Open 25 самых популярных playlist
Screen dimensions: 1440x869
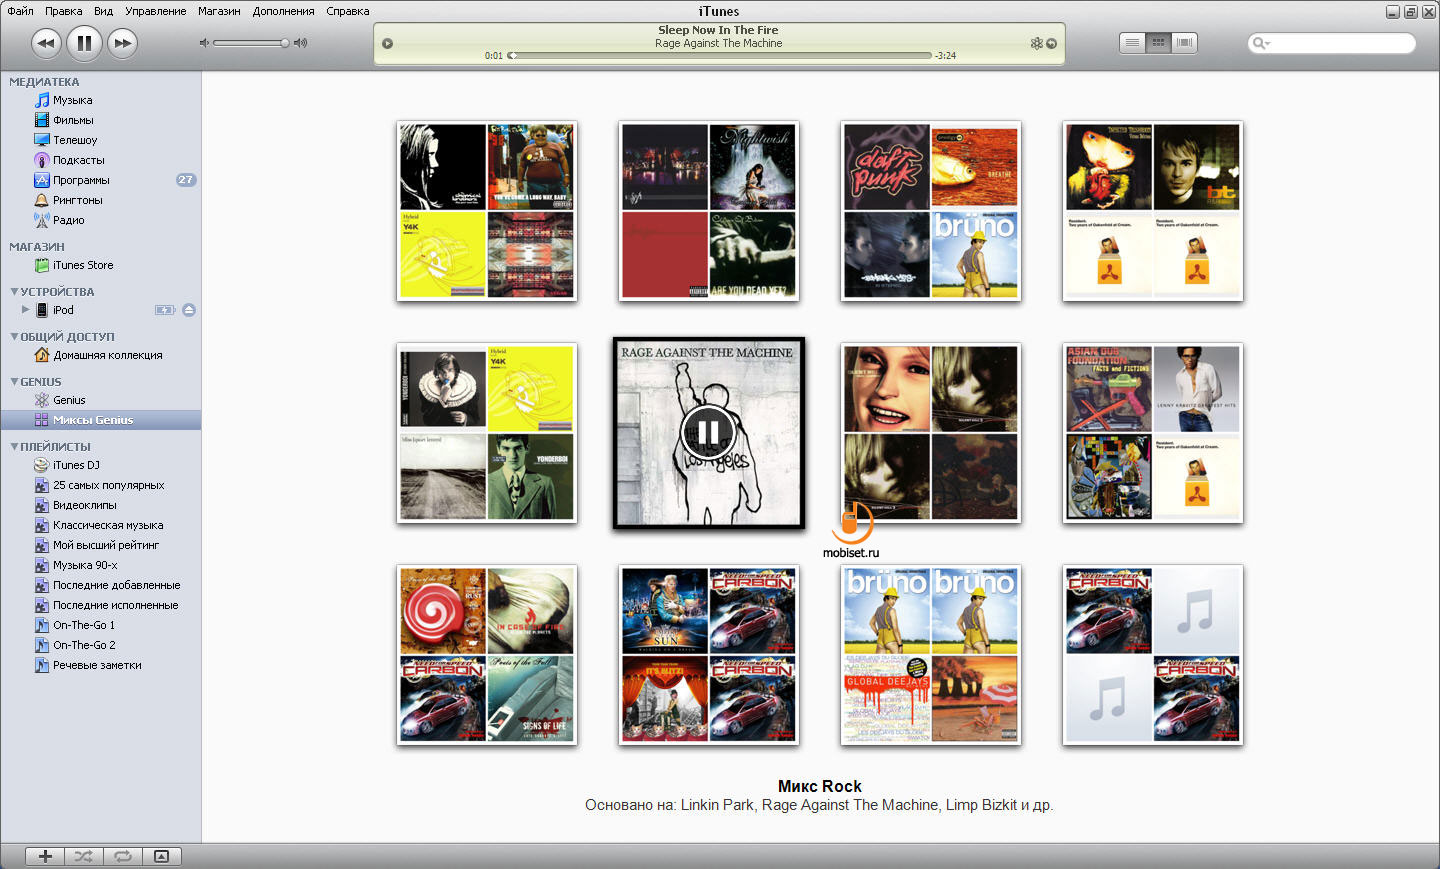tap(108, 485)
